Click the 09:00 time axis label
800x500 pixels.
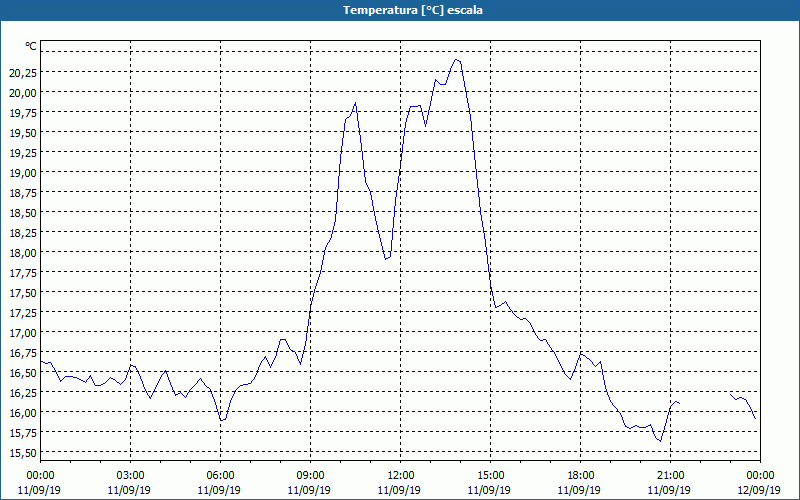point(310,476)
